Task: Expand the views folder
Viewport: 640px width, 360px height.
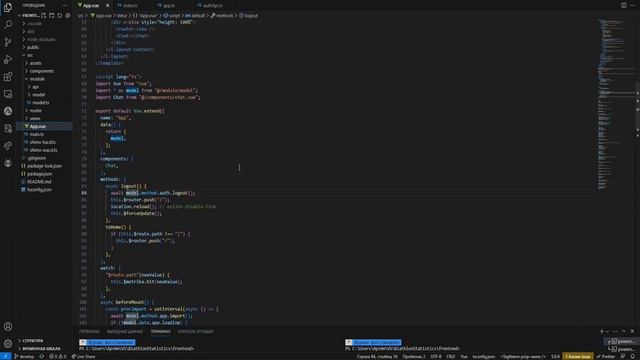Action: [45, 118]
